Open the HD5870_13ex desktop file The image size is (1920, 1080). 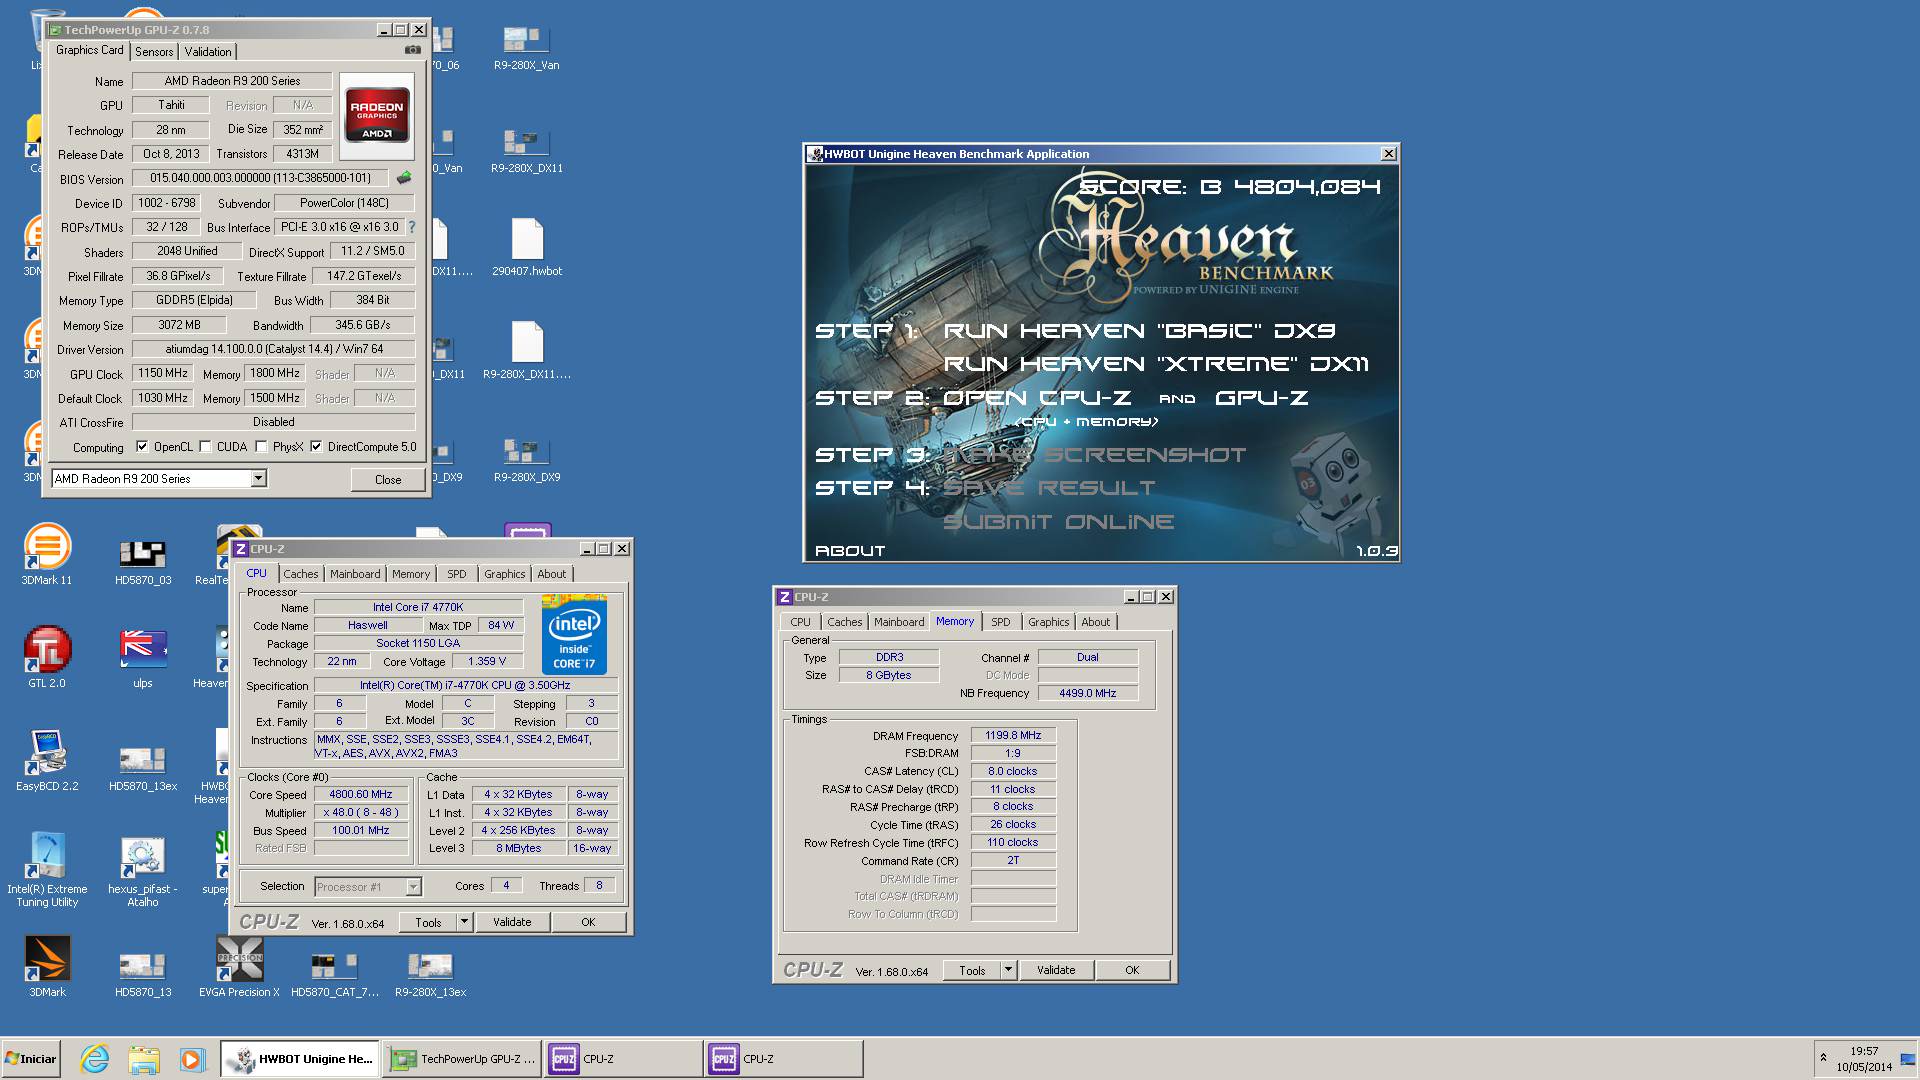[142, 767]
